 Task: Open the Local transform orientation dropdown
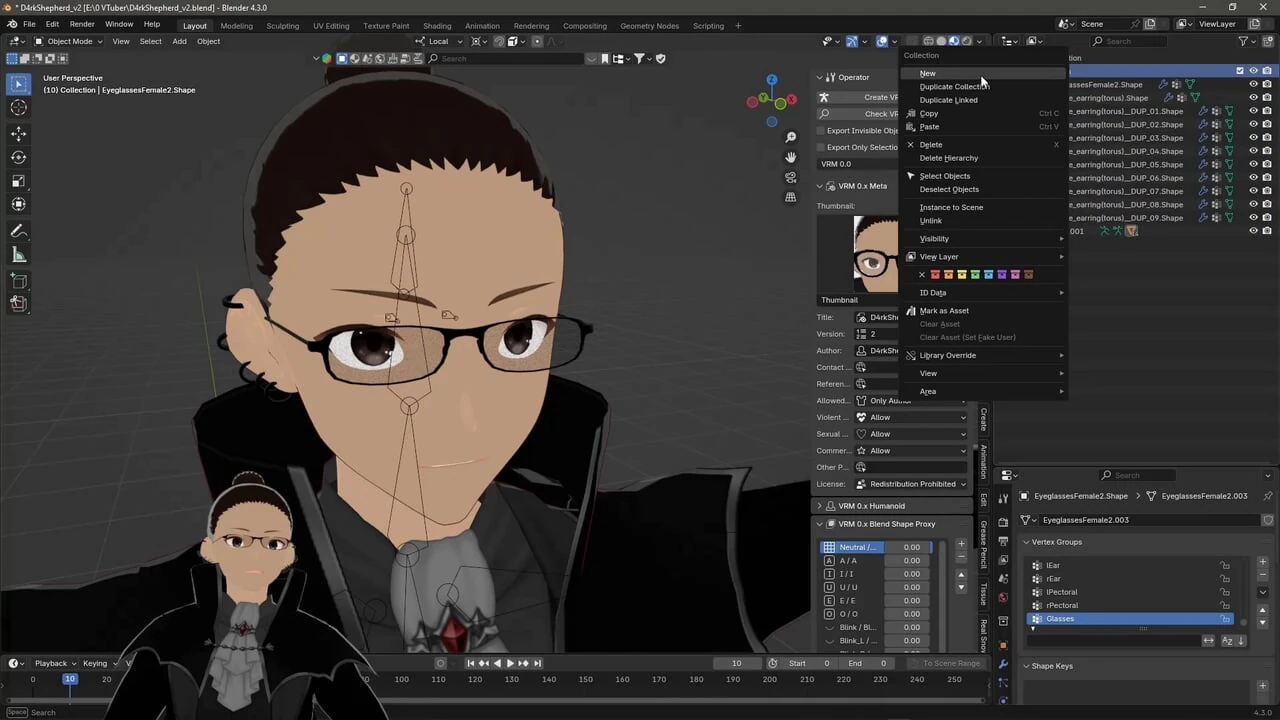coord(440,41)
